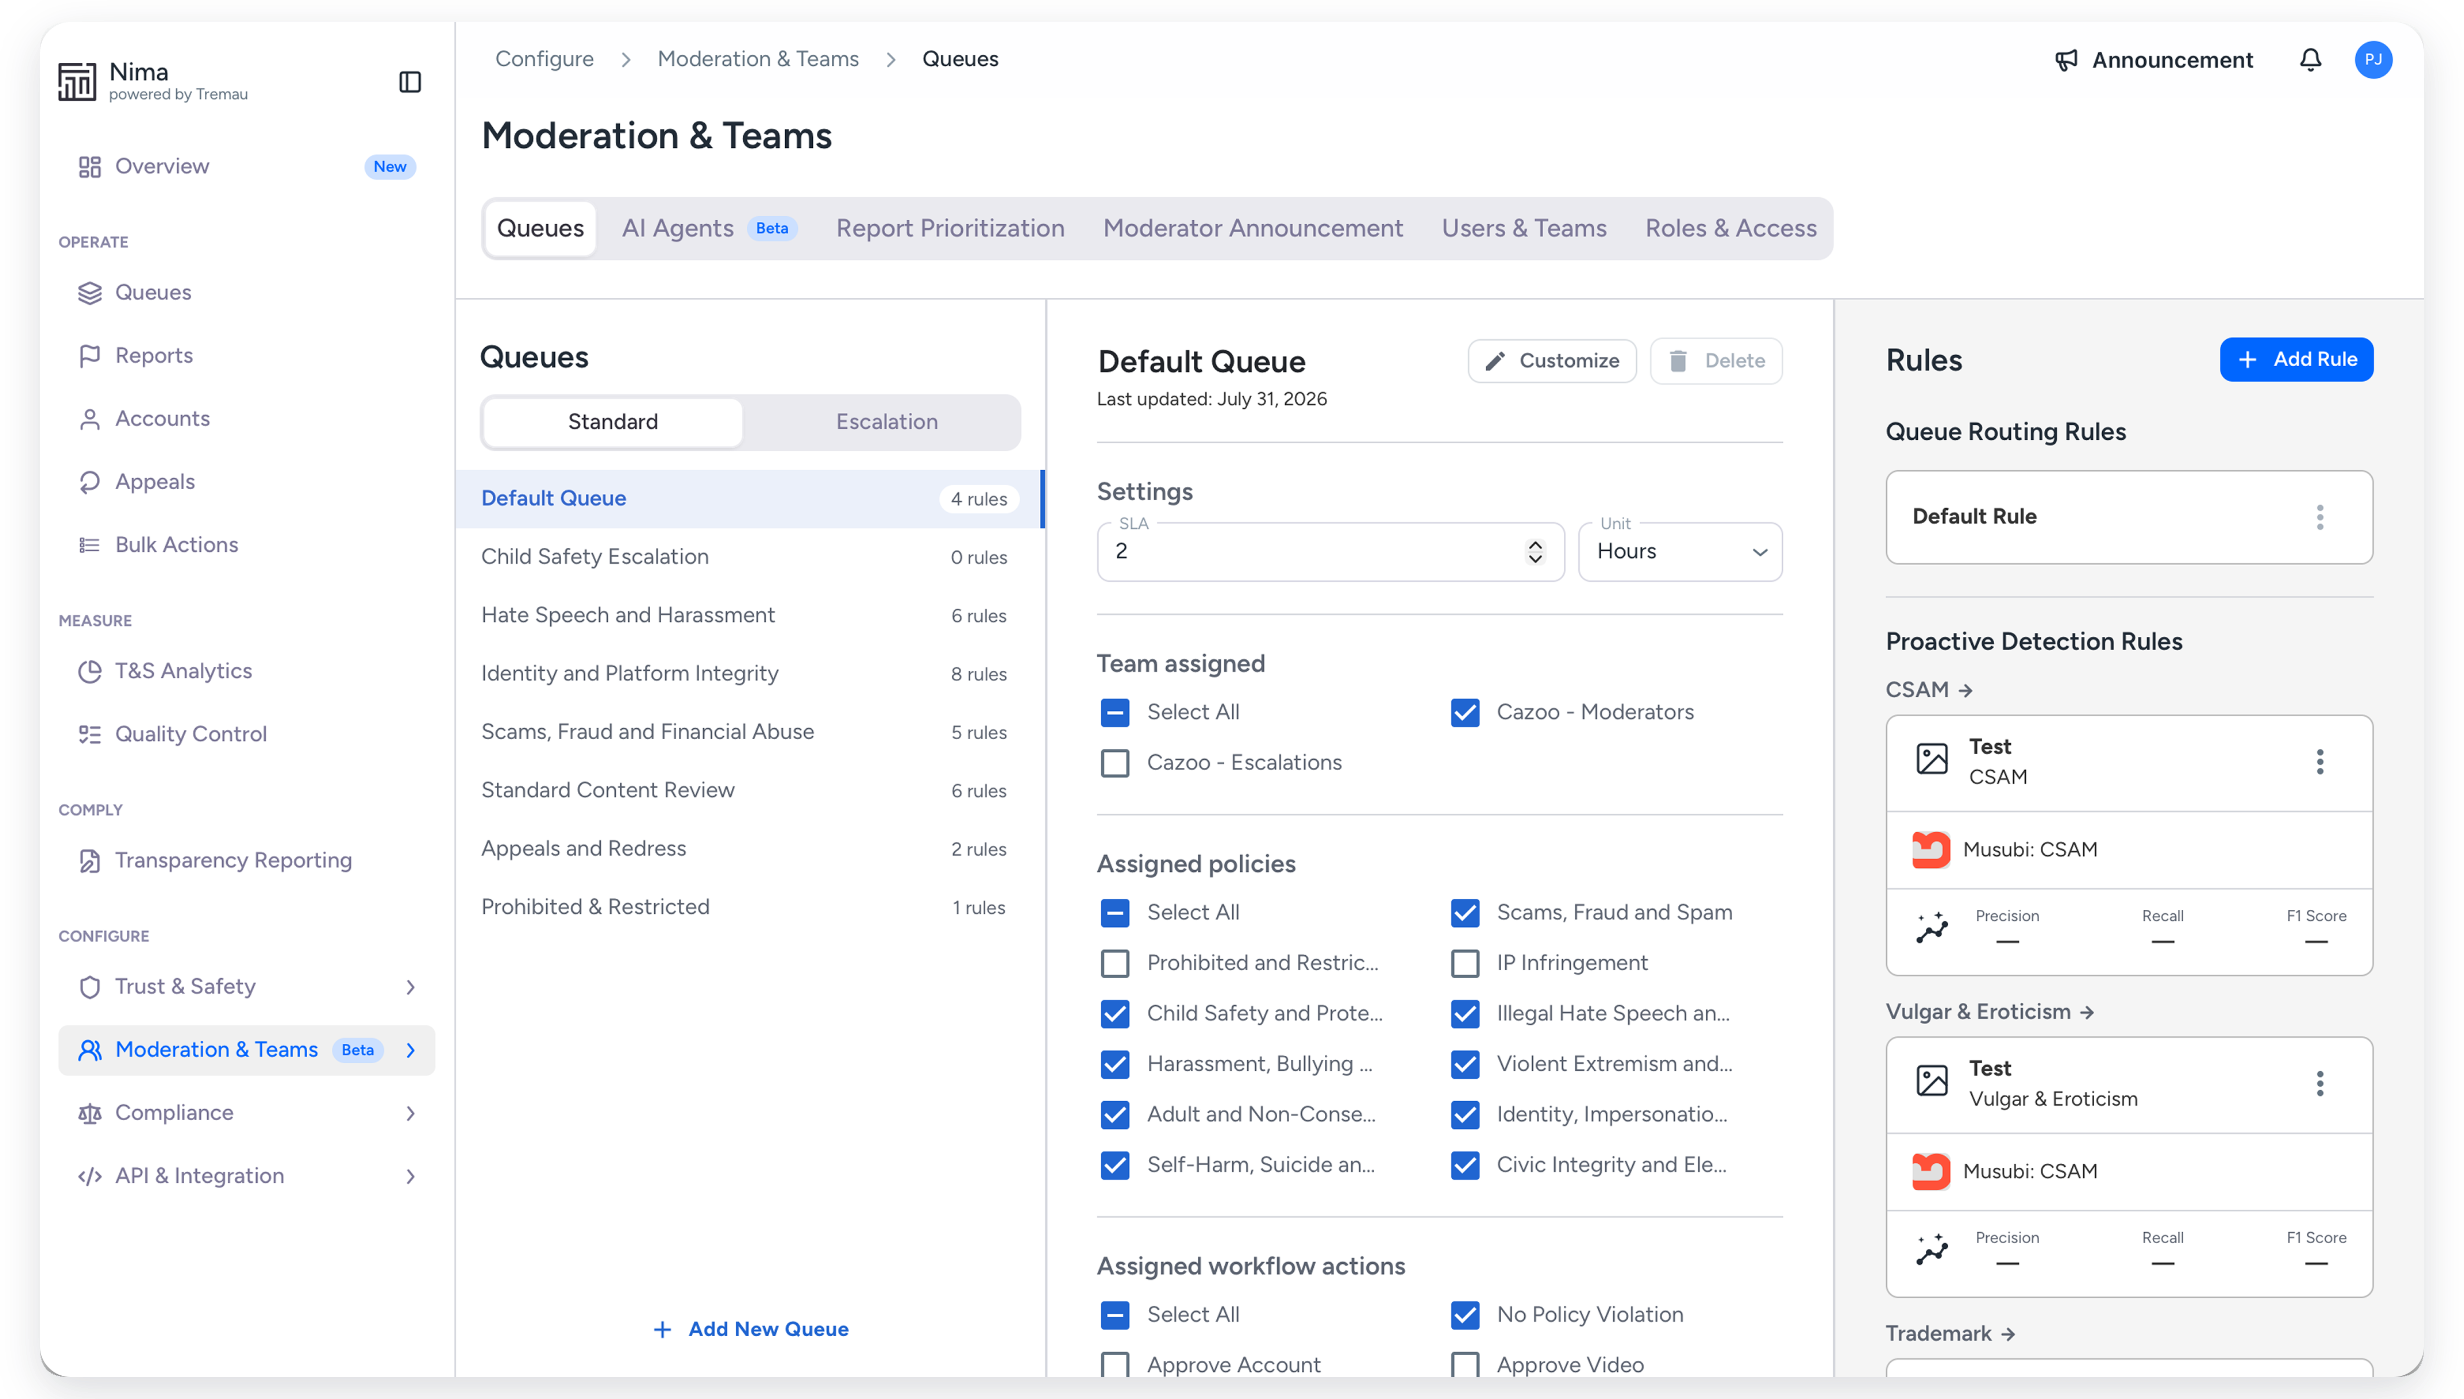2464x1399 pixels.
Task: Open the Unit Hours dropdown
Action: pos(1680,552)
